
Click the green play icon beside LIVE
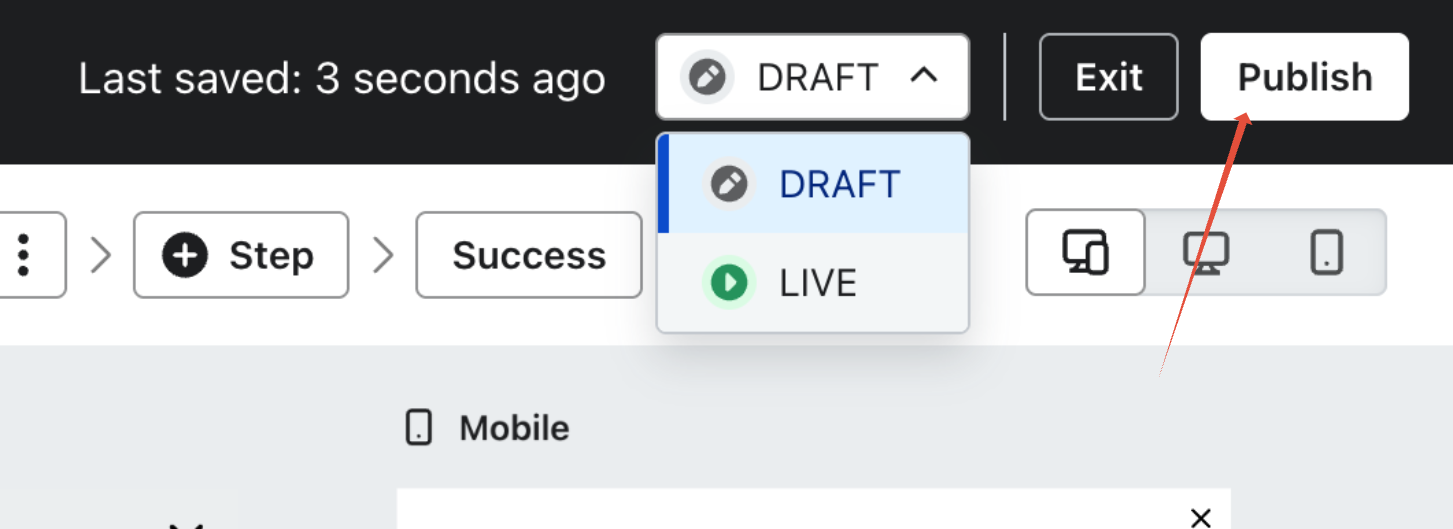(729, 283)
